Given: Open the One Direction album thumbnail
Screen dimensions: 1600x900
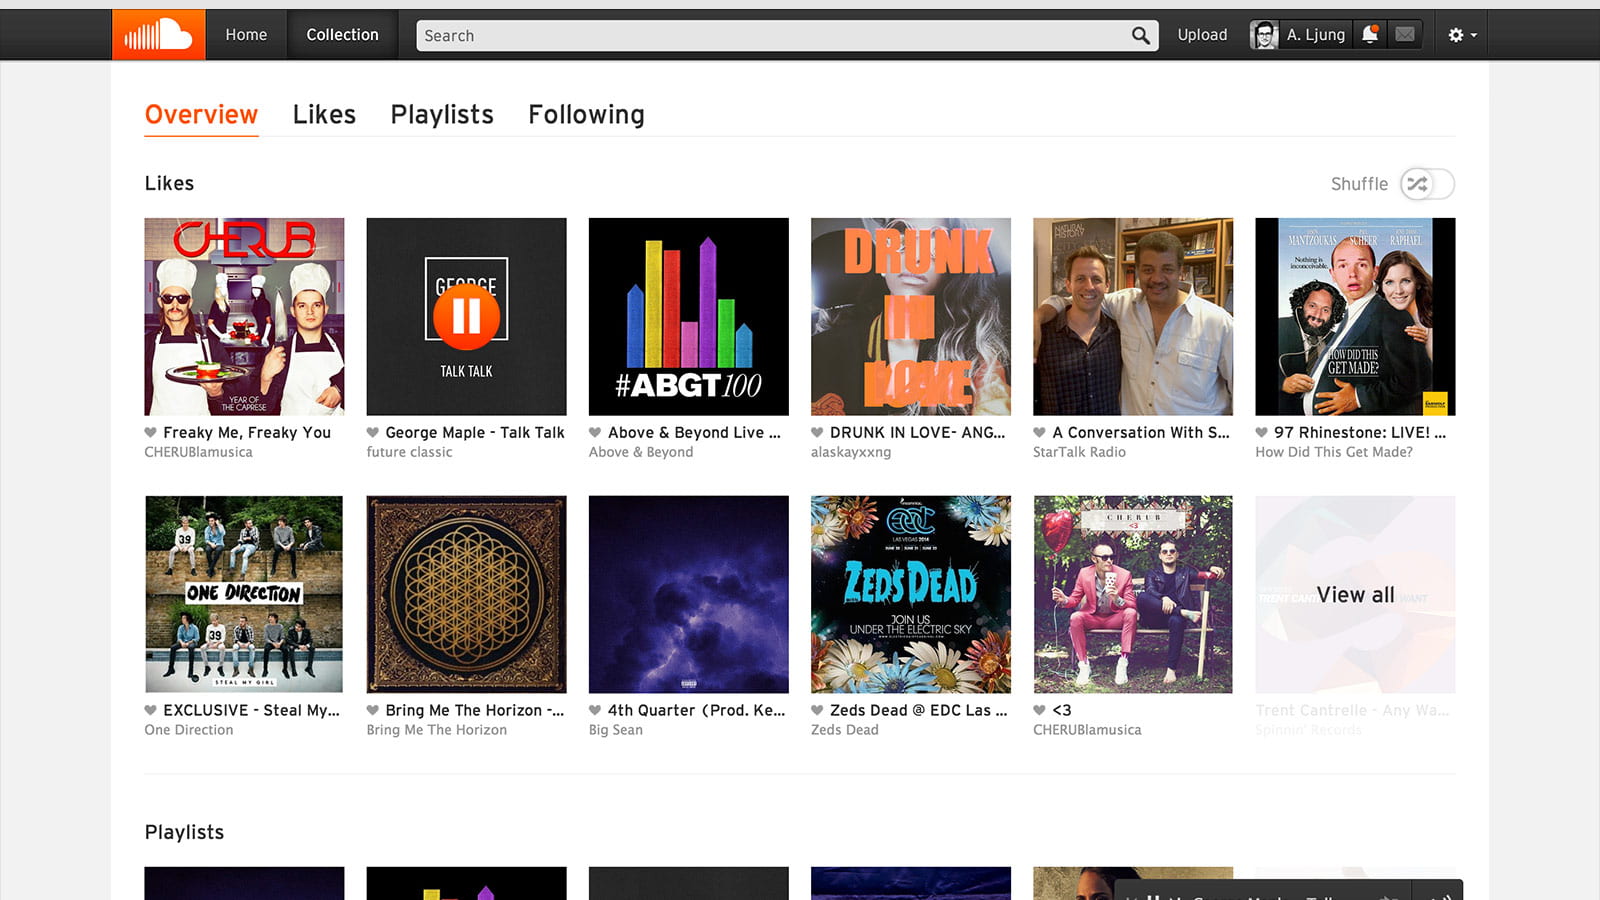Looking at the screenshot, I should point(244,594).
